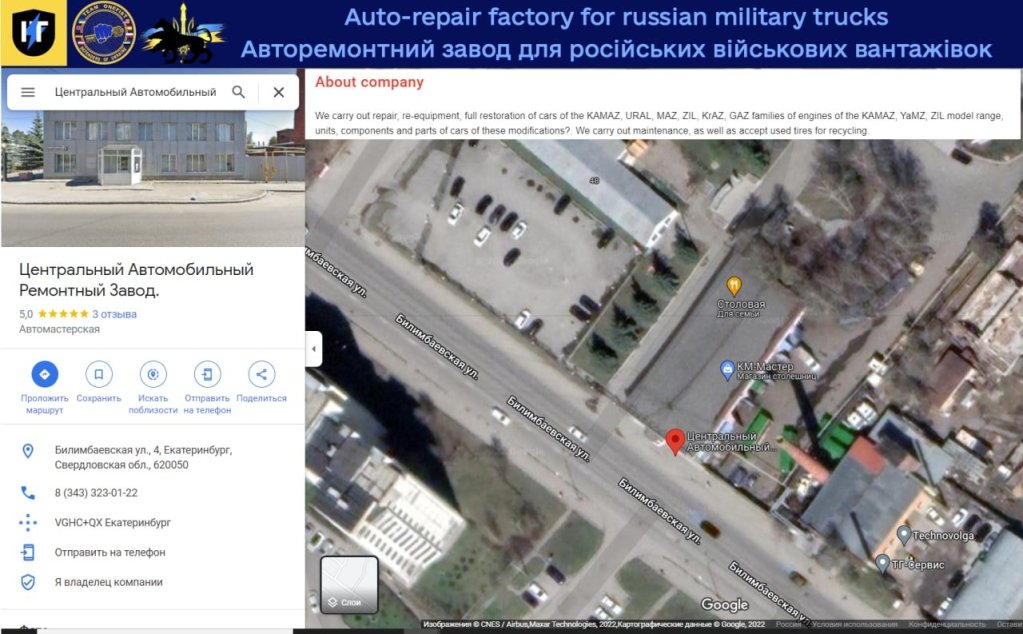The image size is (1023, 634).
Task: Save the place with Сохранить icon
Action: pos(98,374)
